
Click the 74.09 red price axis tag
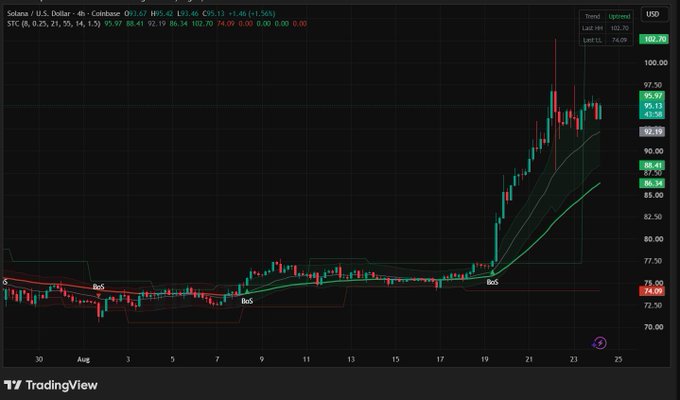(x=653, y=291)
